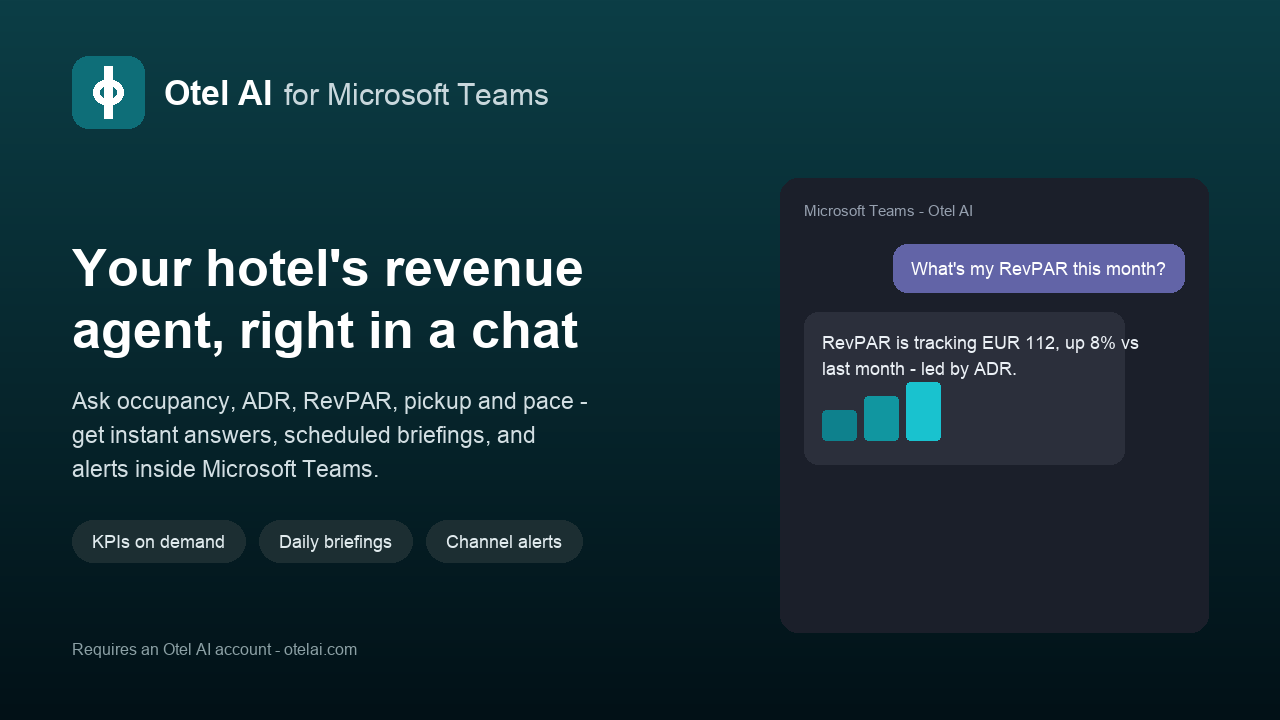
Task: Click the 'Microsoft Teams - Otel AI' window title
Action: [x=888, y=211]
